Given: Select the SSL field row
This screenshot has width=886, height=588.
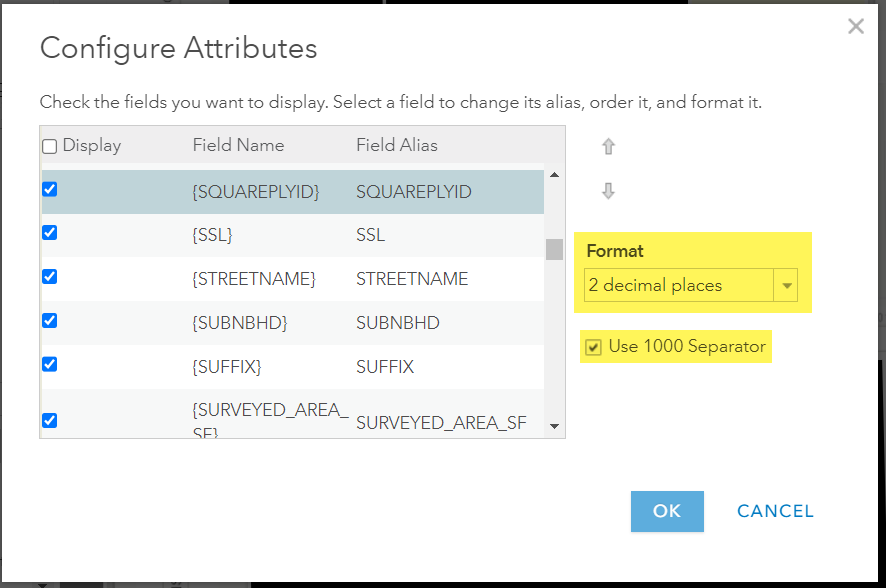Looking at the screenshot, I should [x=300, y=234].
